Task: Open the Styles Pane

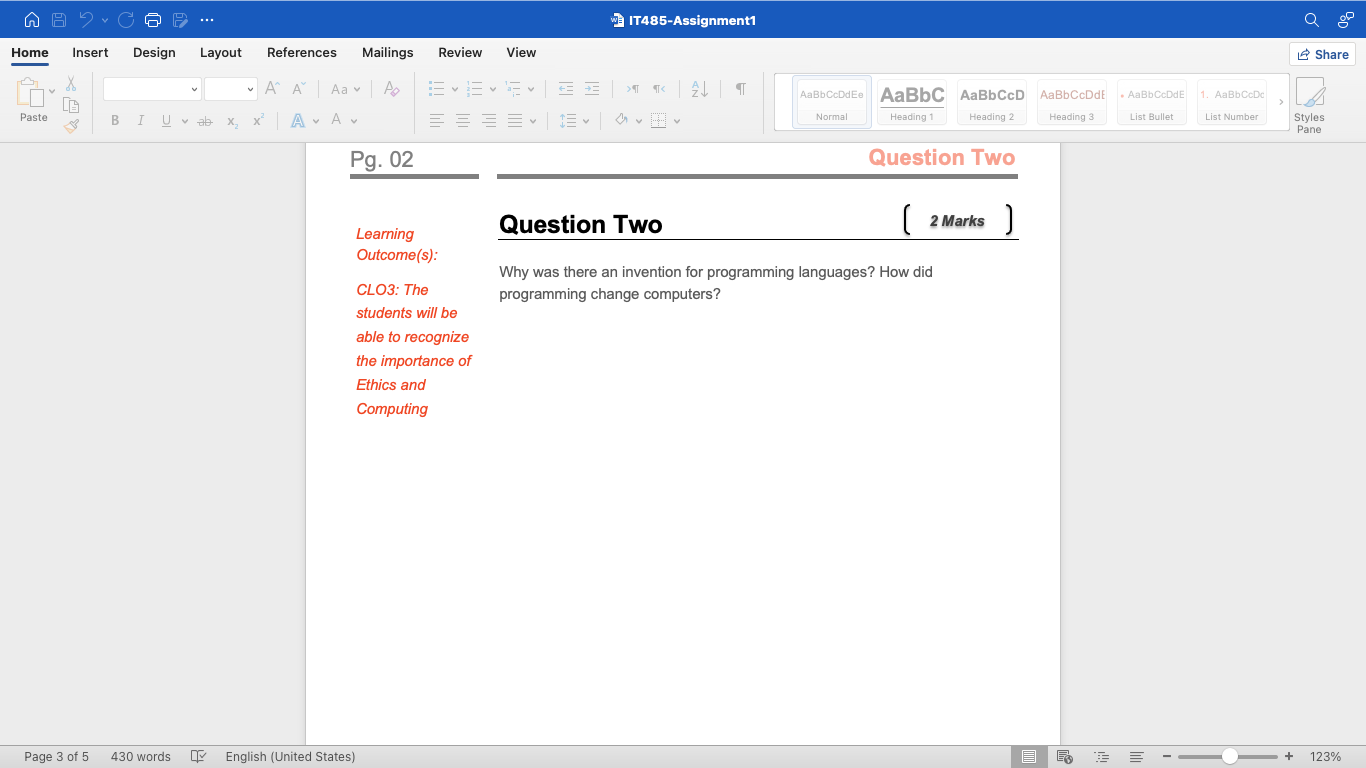Action: (1309, 104)
